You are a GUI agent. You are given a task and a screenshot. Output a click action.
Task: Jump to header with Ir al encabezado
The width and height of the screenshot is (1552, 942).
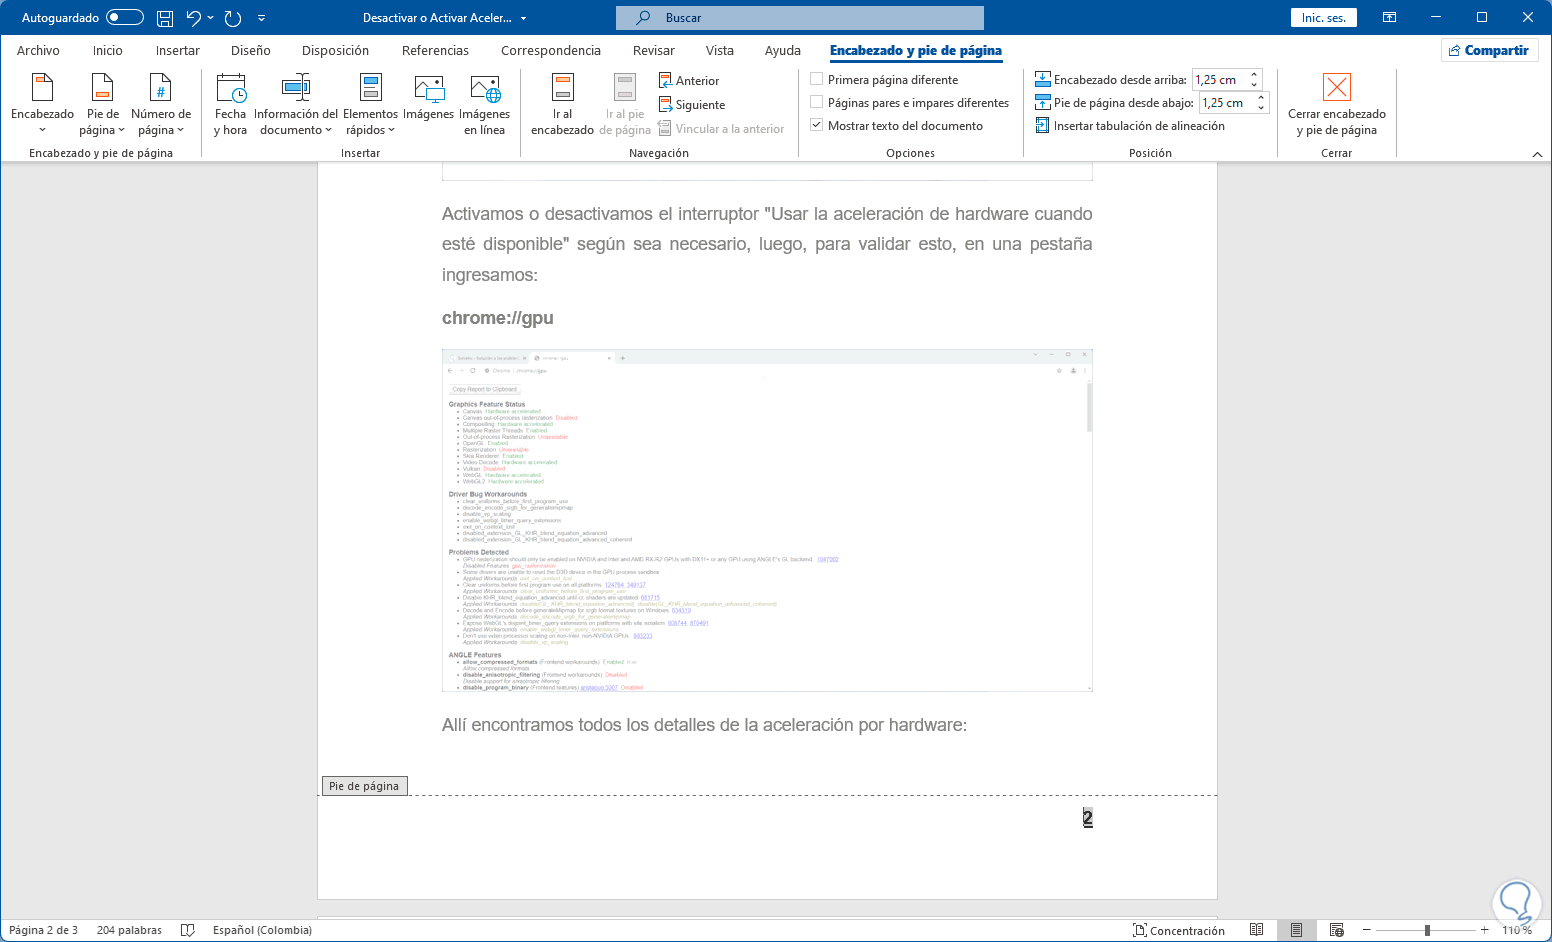coord(561,103)
